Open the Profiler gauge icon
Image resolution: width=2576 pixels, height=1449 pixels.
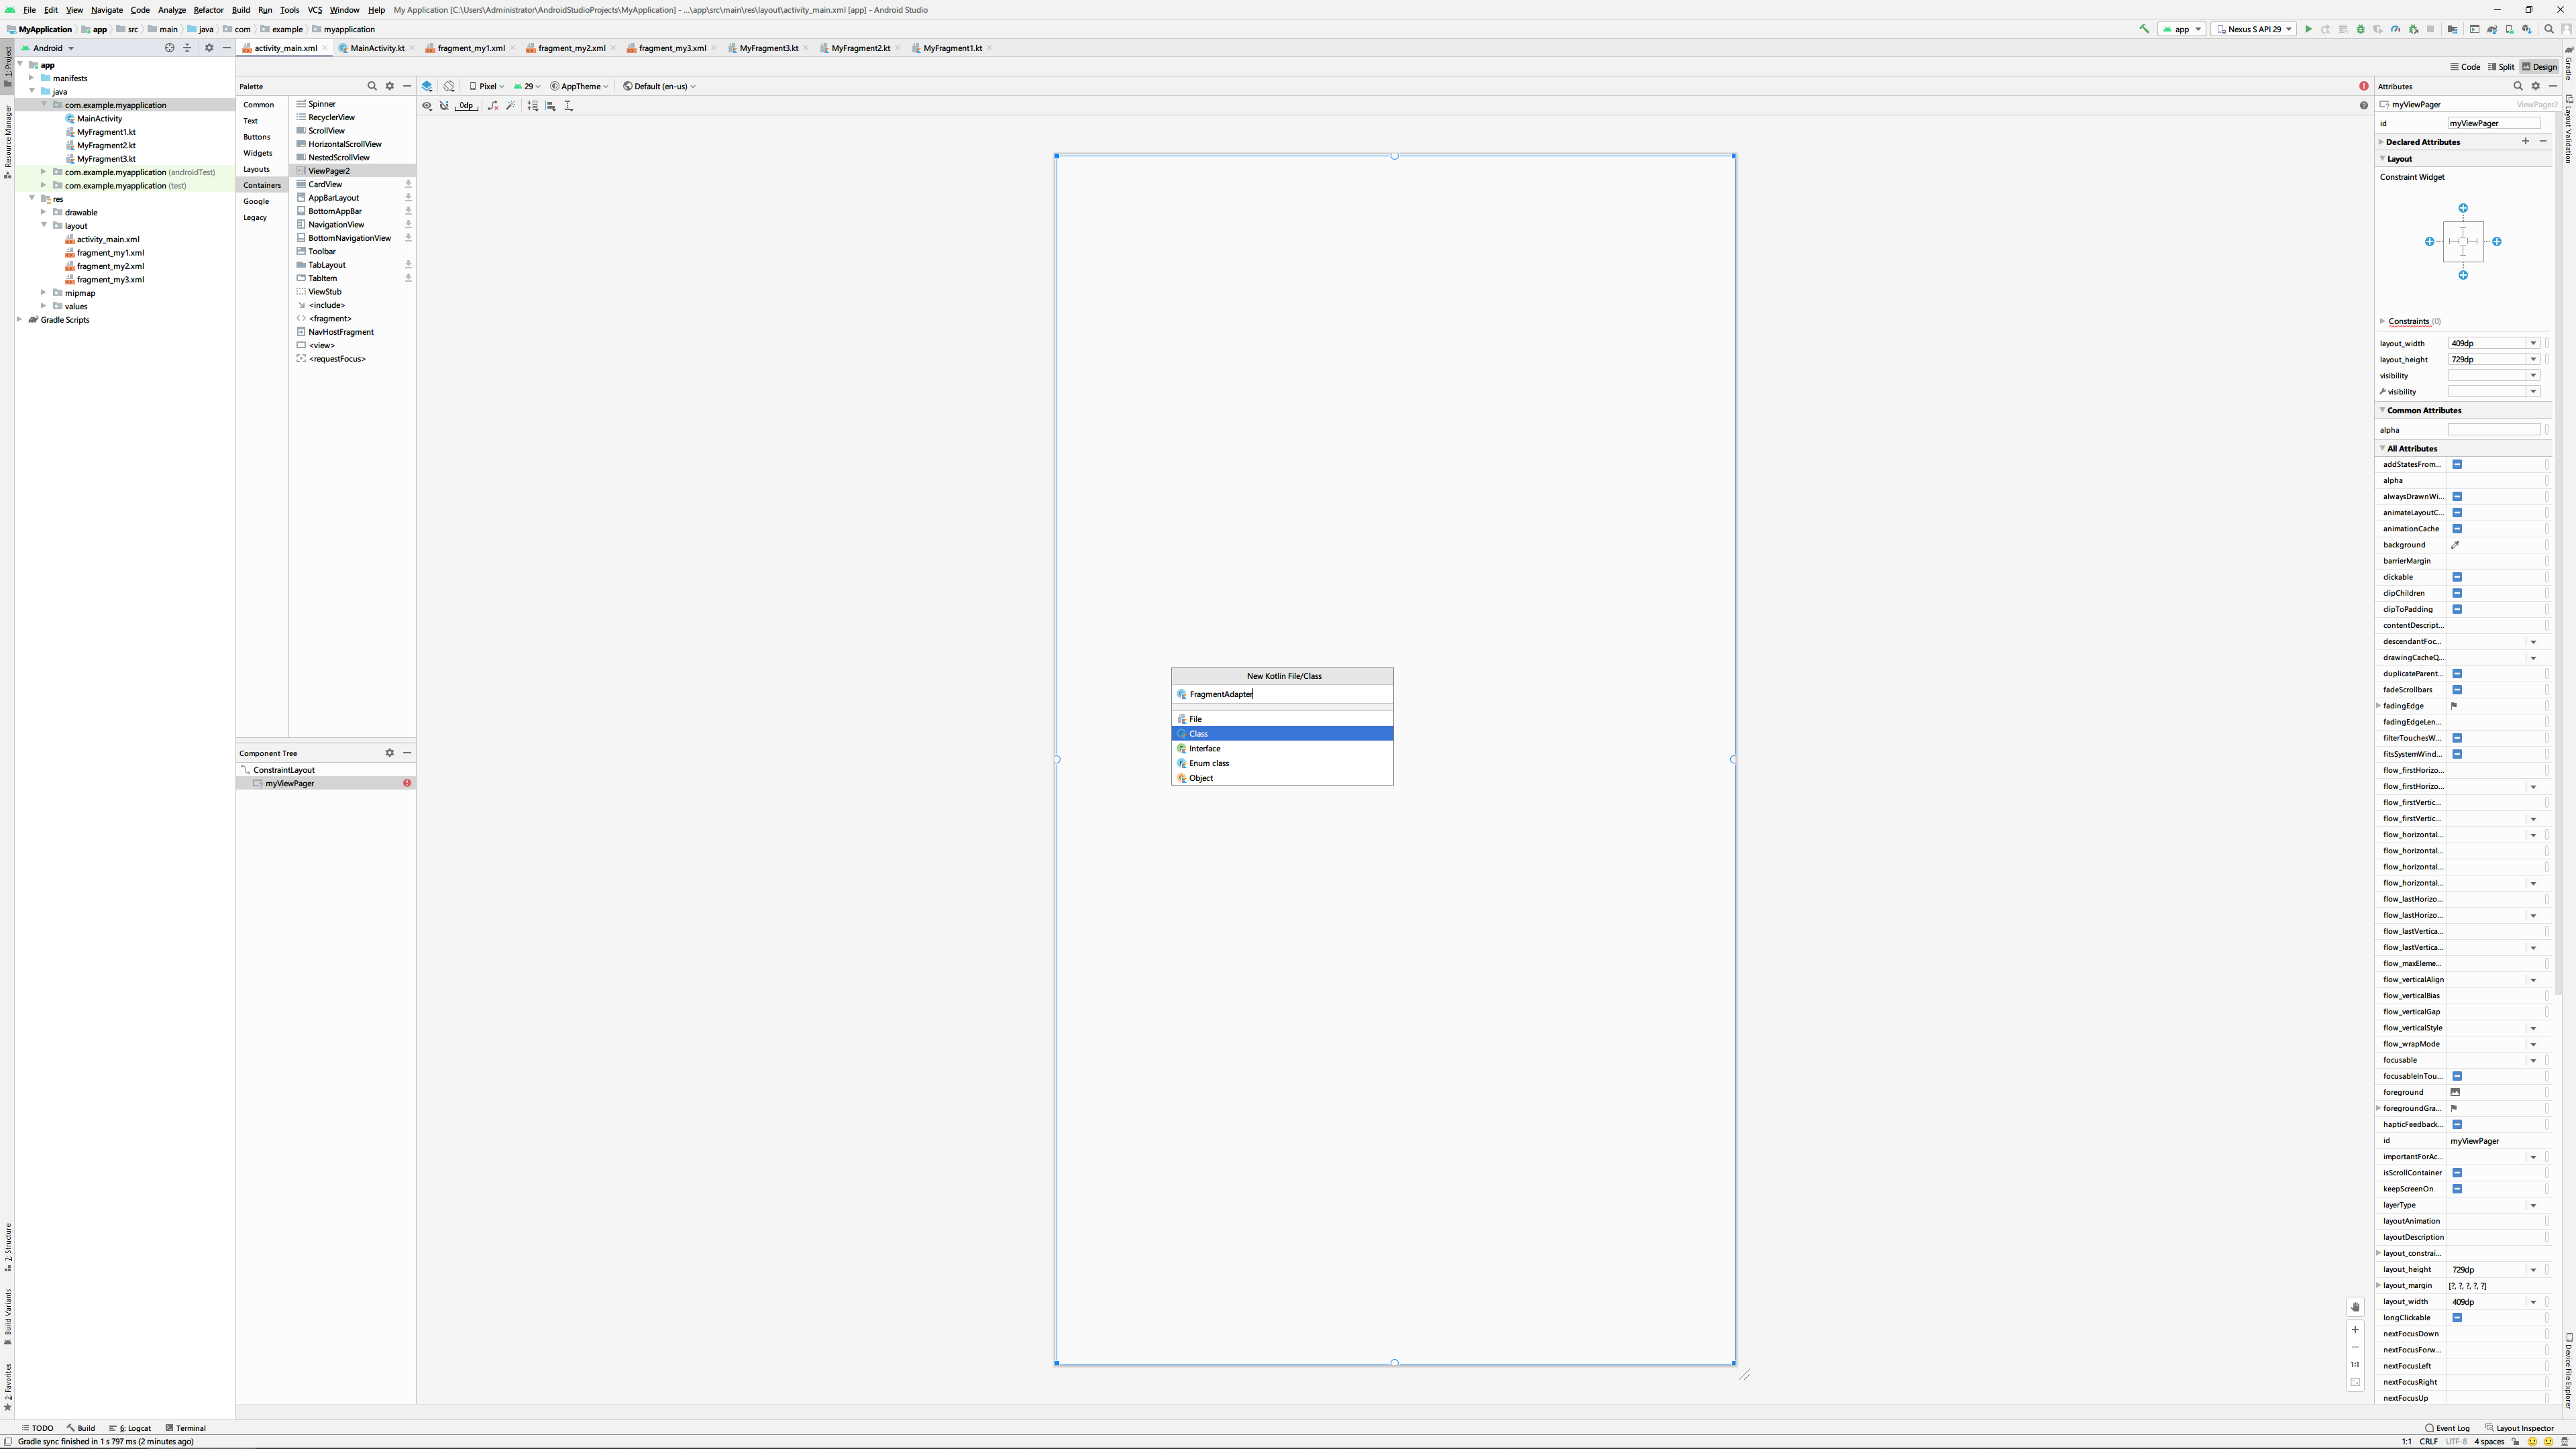pos(2395,29)
